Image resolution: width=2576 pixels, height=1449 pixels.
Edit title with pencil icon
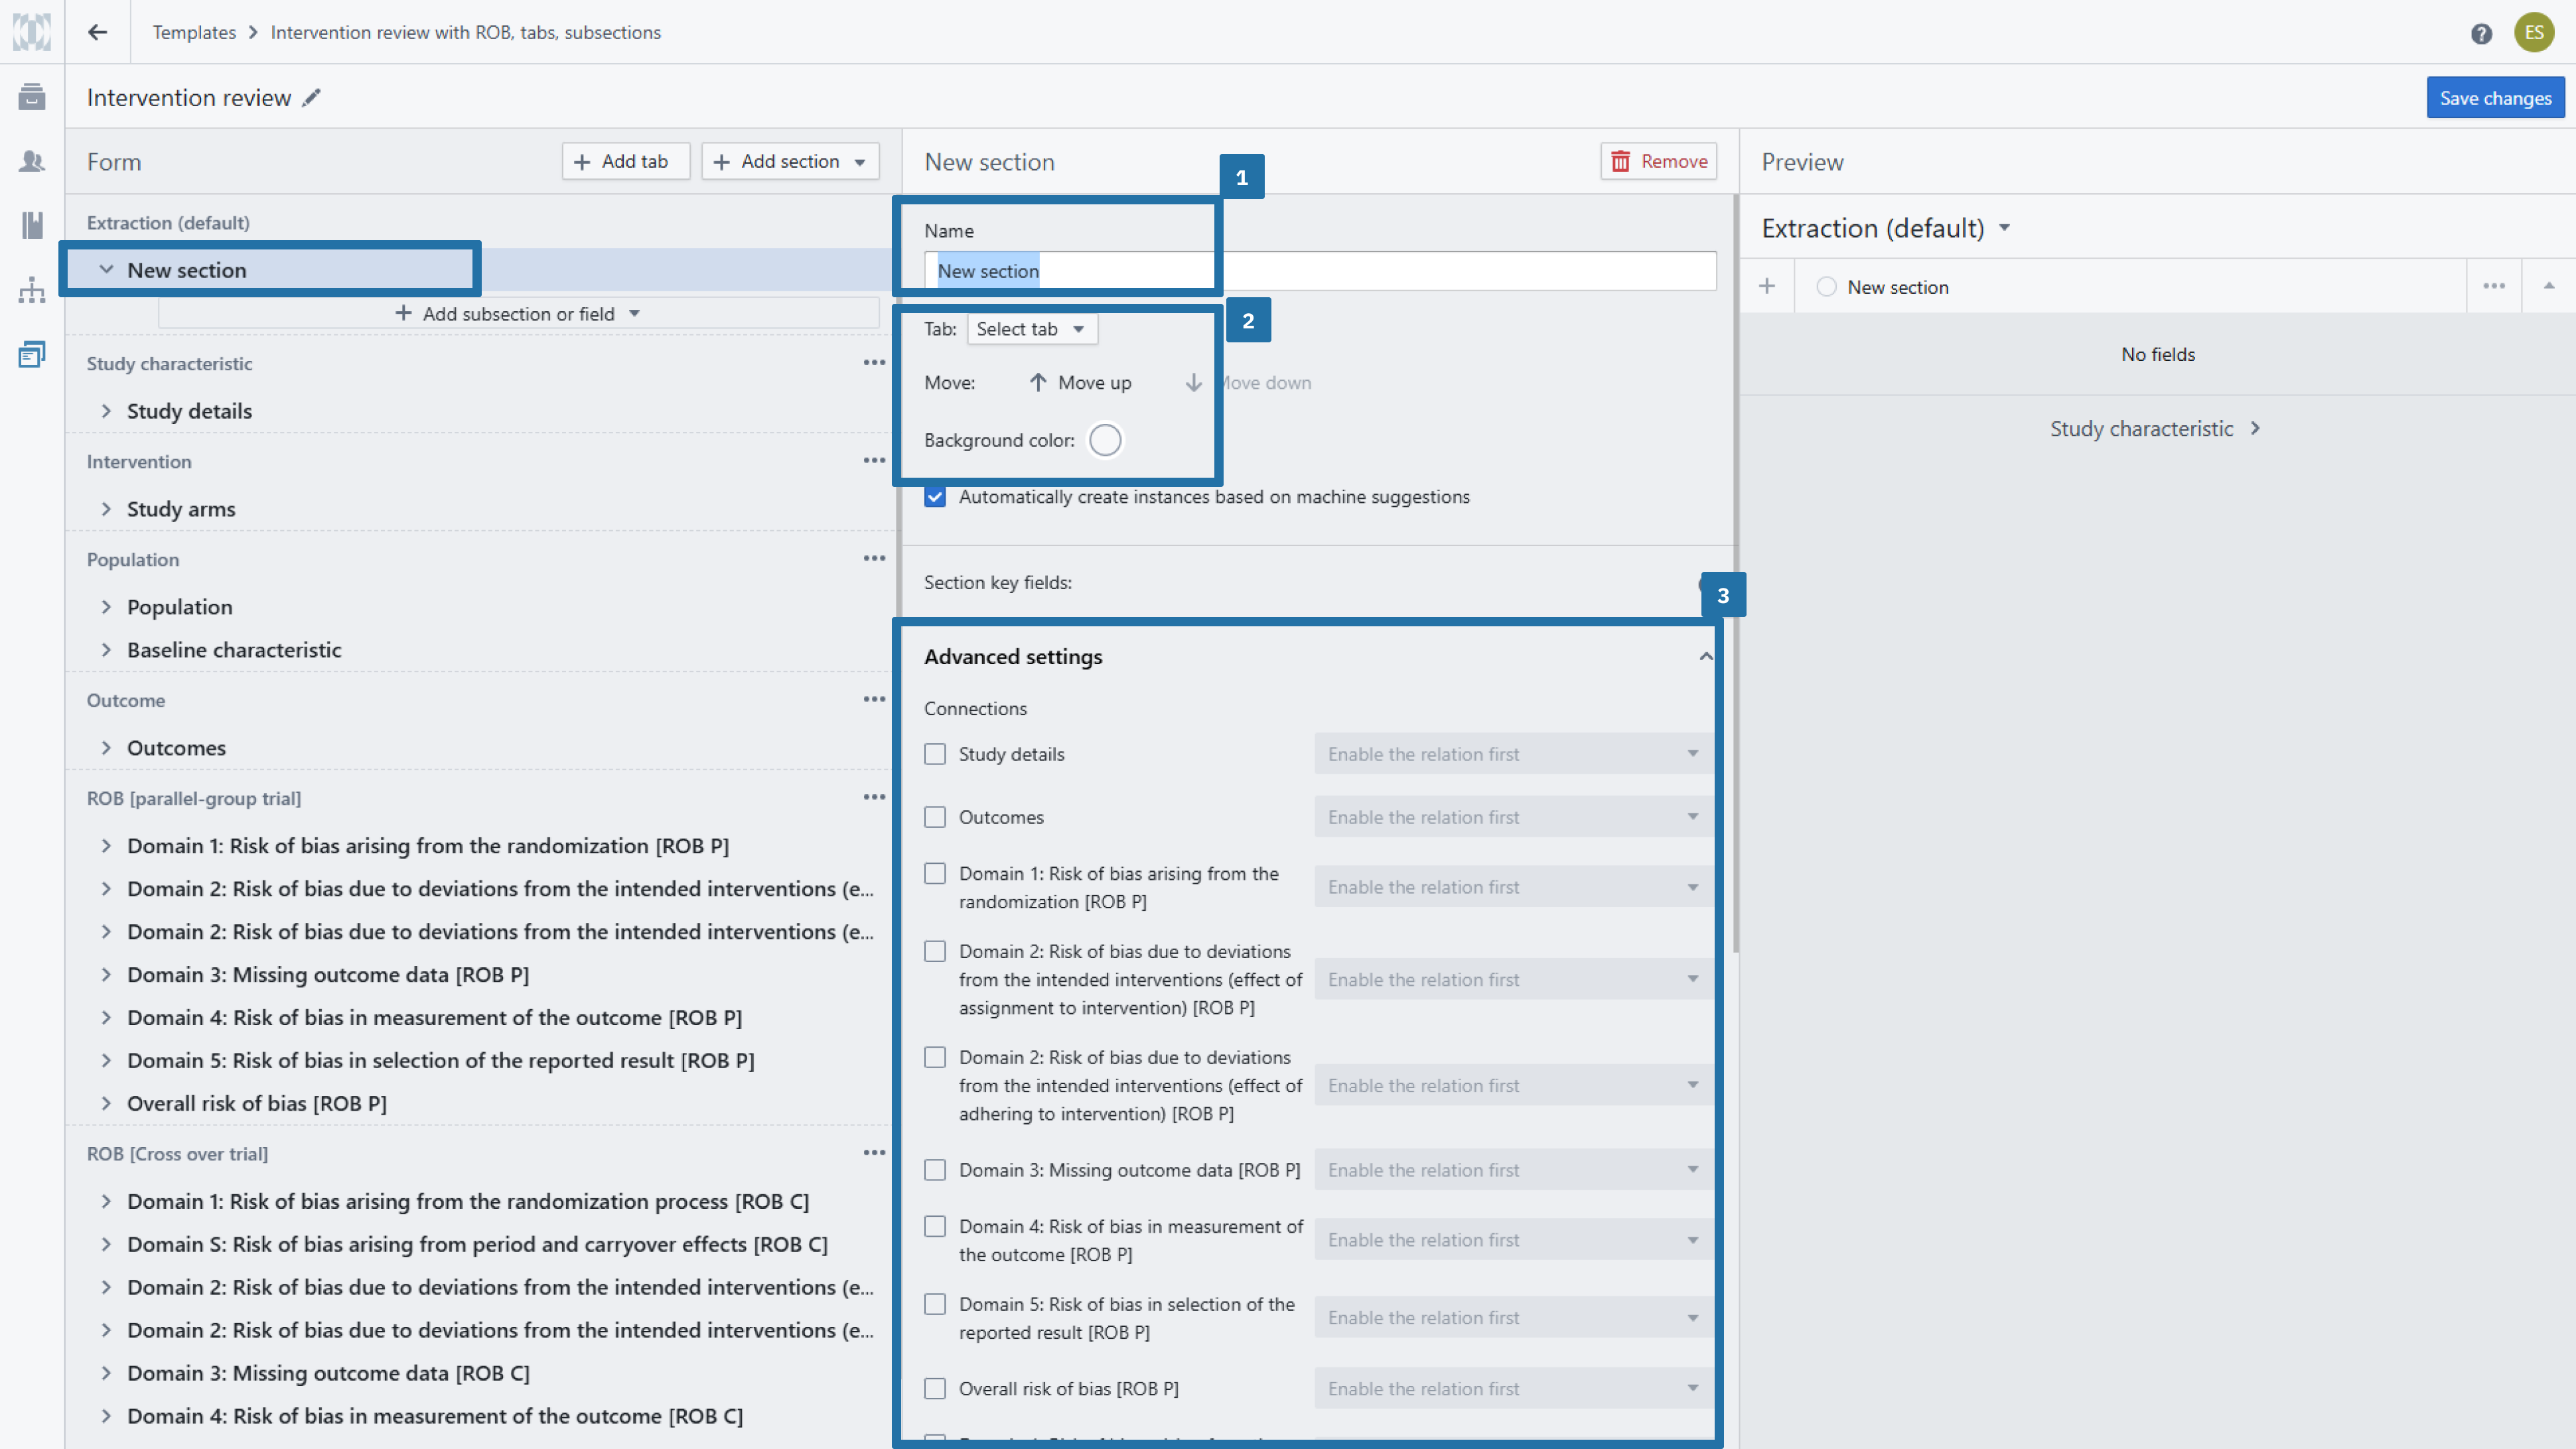312,97
